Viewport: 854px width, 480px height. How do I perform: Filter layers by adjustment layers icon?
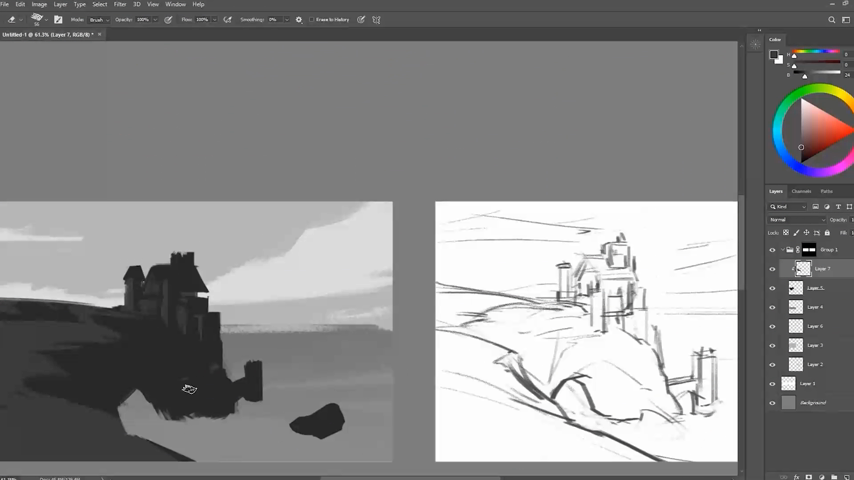coord(827,206)
